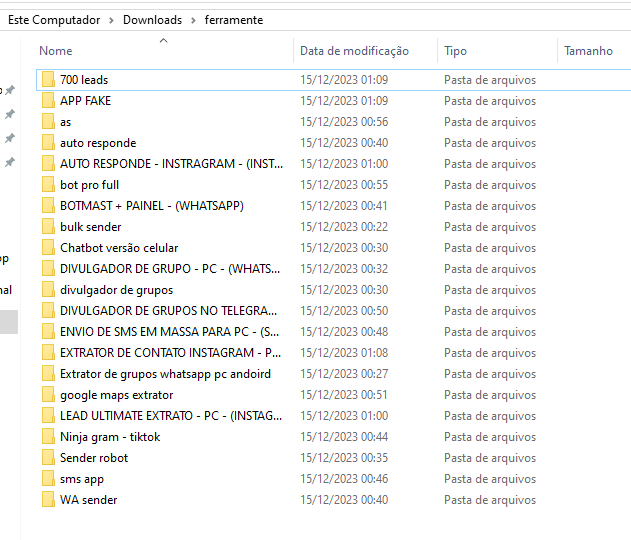Select the 'bulk sender' folder name
This screenshot has width=631, height=540.
[x=91, y=227]
